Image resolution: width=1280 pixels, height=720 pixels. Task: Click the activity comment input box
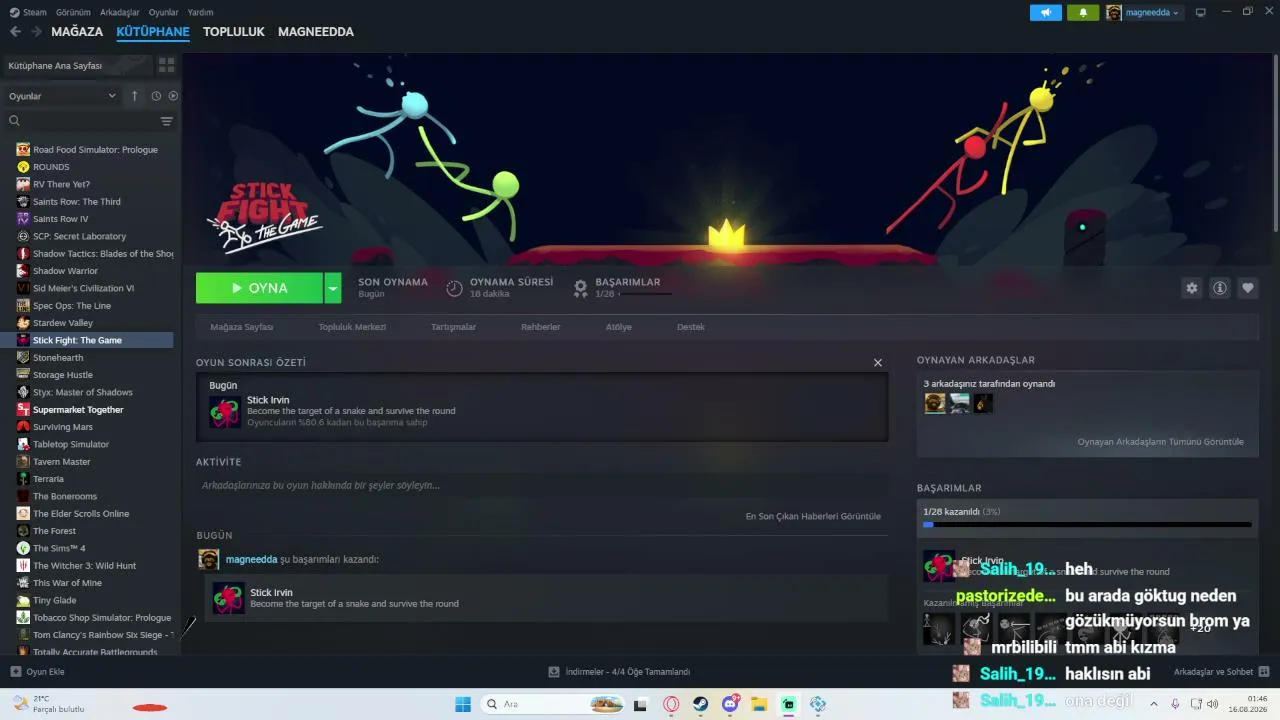click(542, 486)
